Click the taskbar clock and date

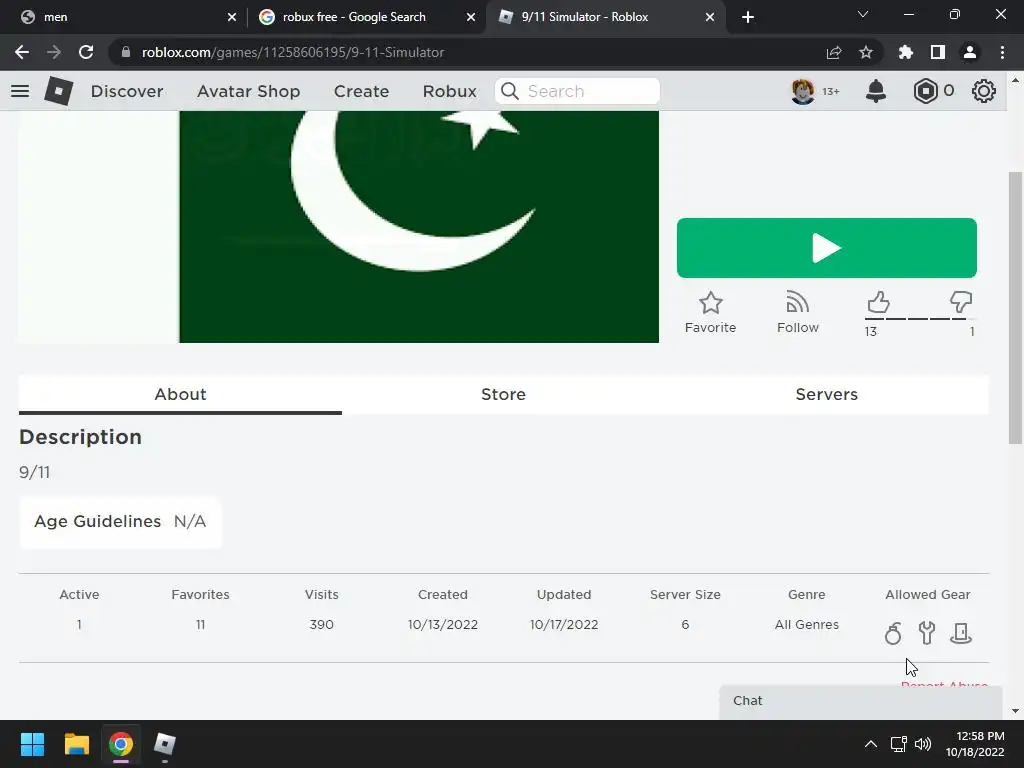tap(974, 744)
